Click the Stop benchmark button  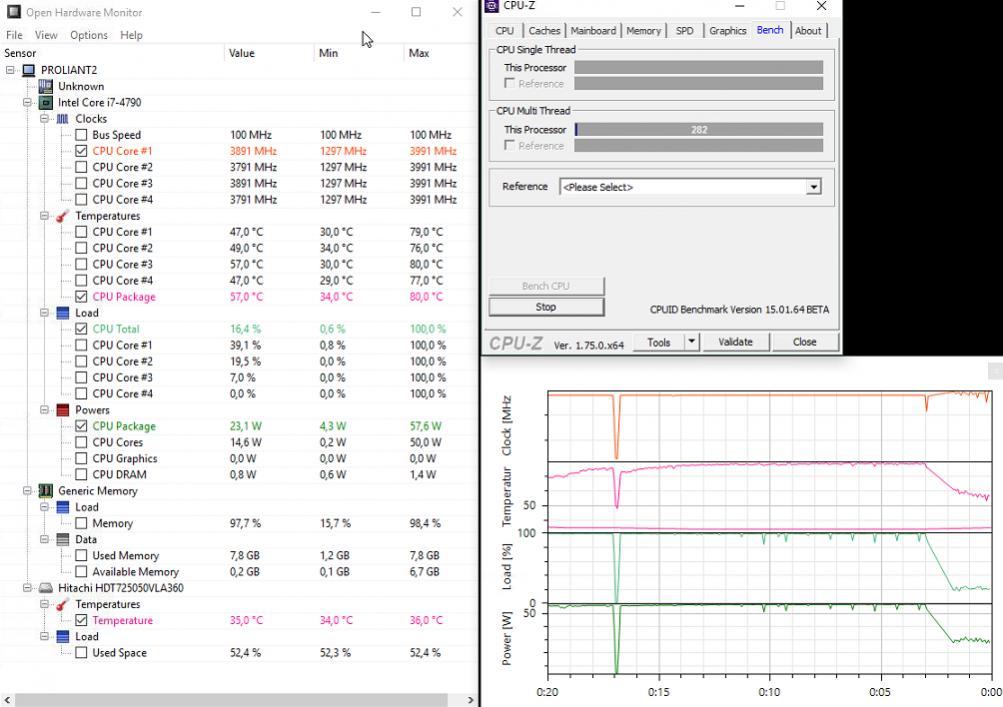(x=546, y=307)
